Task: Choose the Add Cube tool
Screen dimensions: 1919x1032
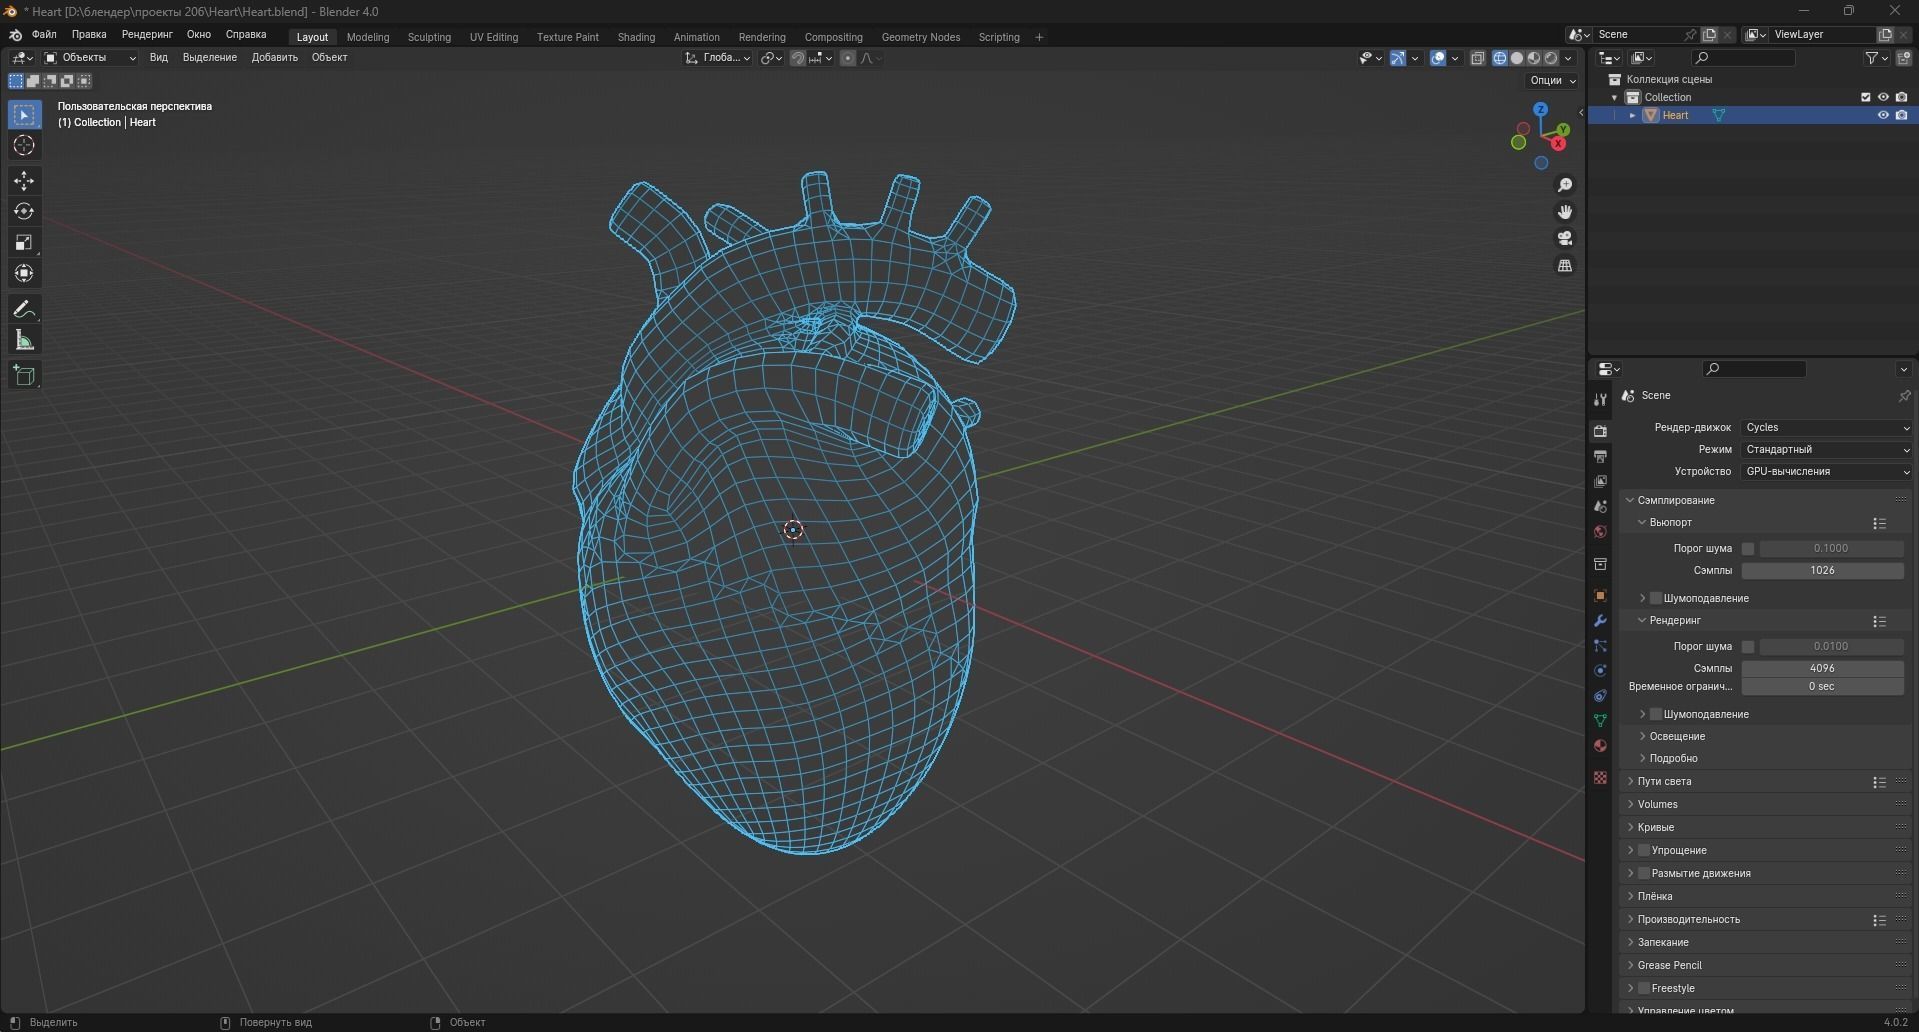Action: [x=24, y=376]
